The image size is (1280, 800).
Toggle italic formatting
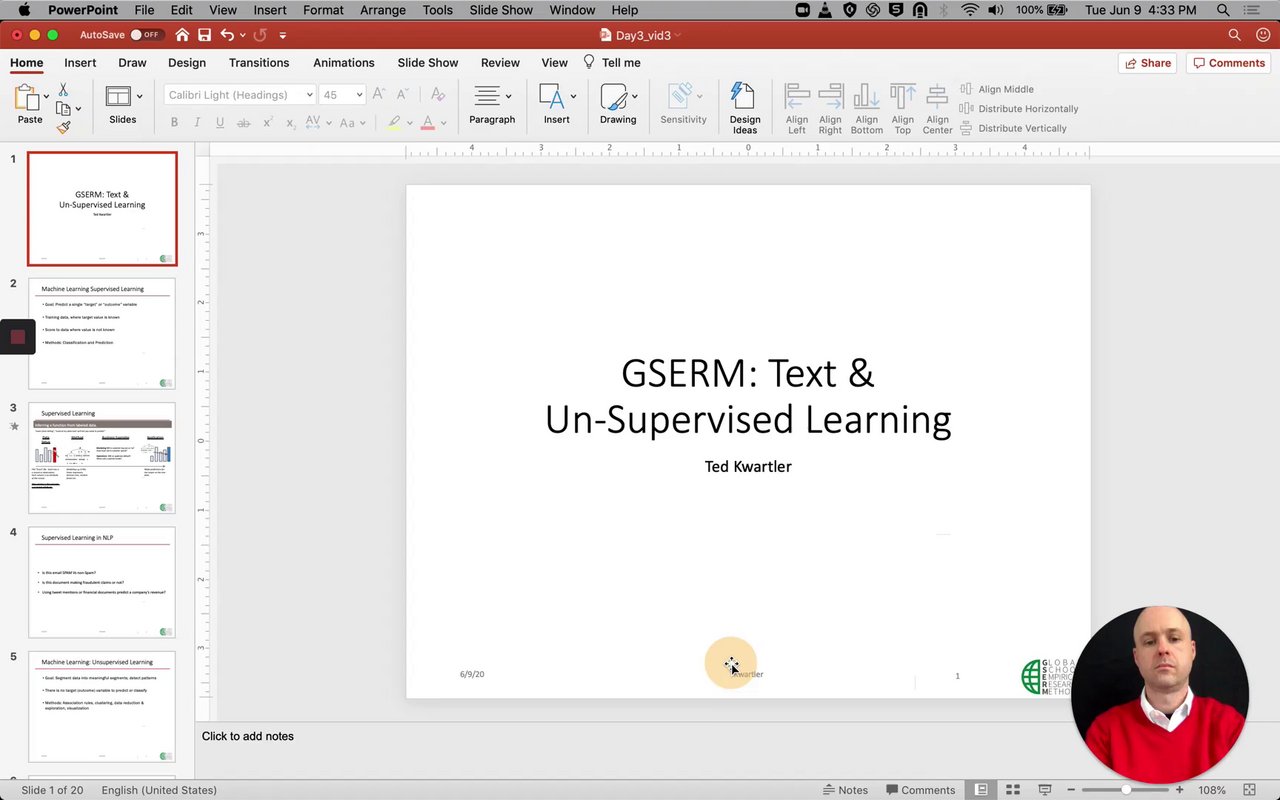(197, 123)
